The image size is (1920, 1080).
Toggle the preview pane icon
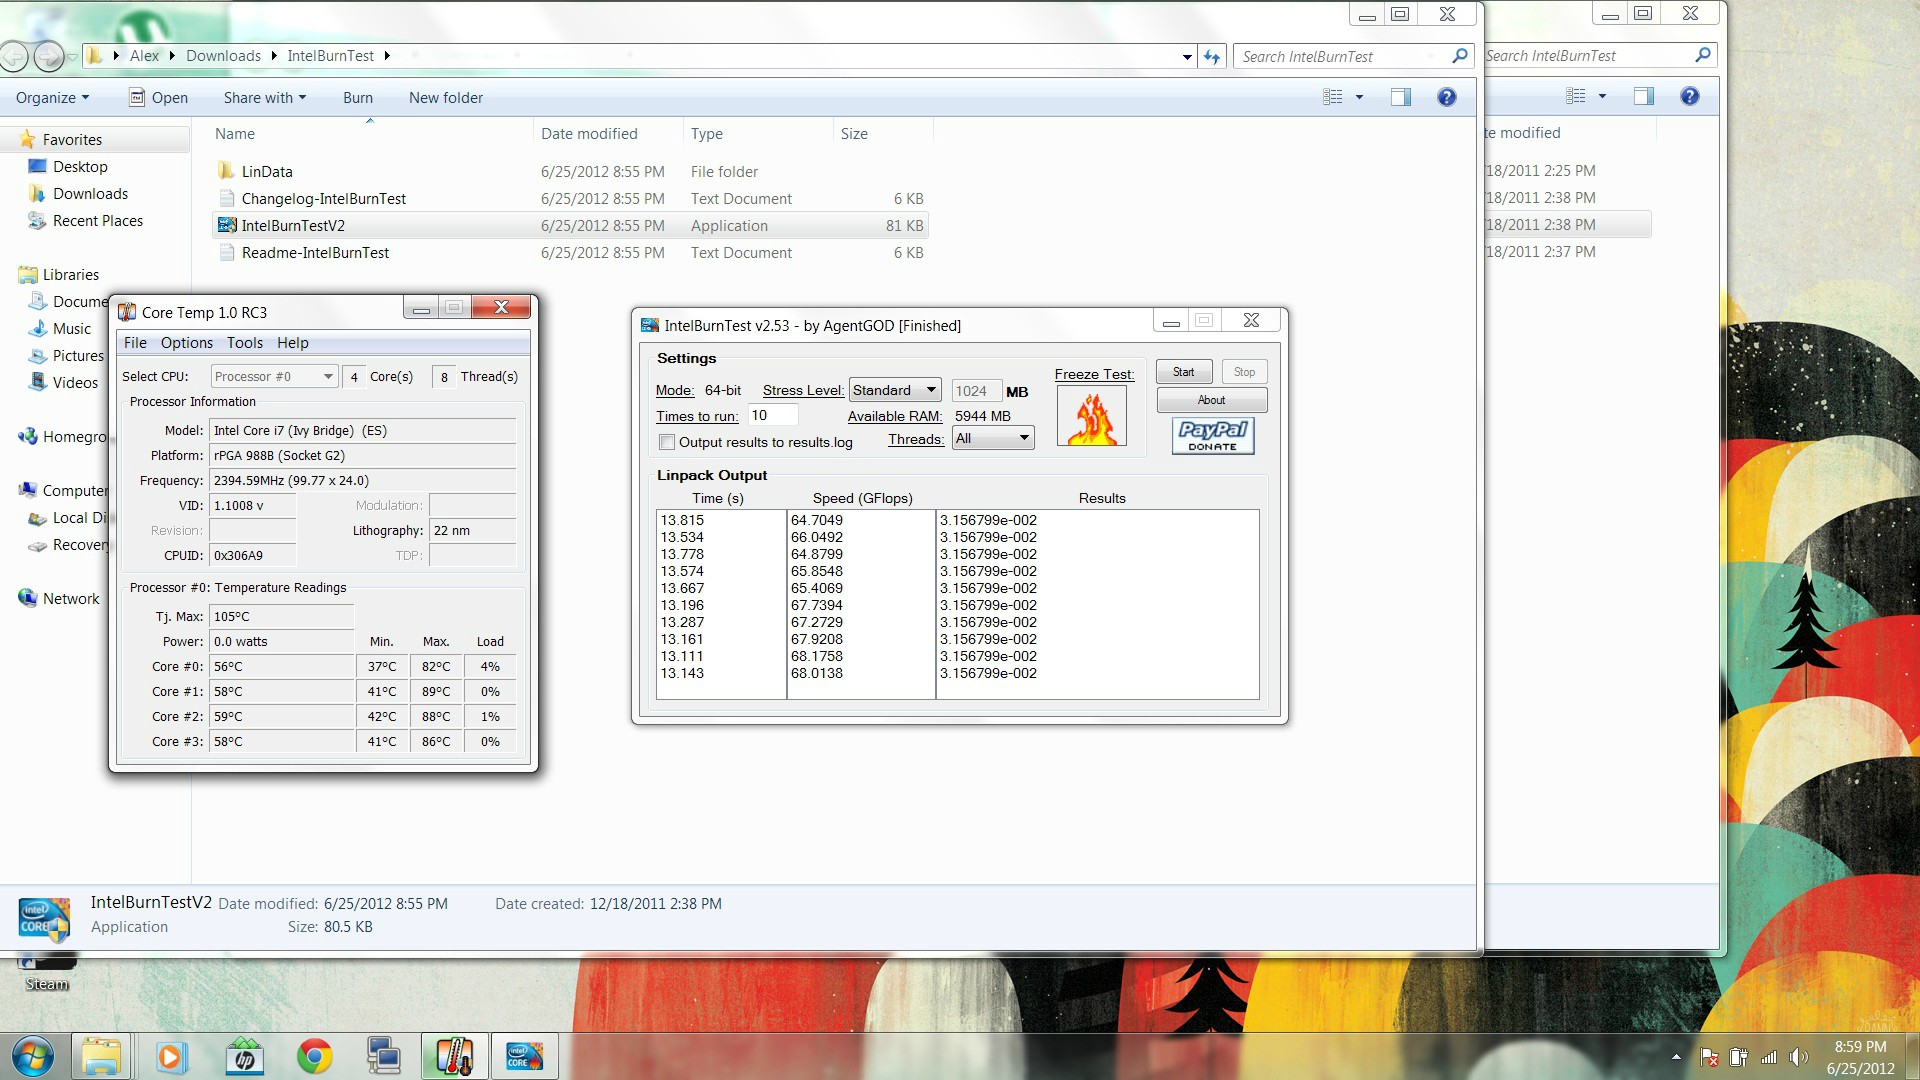click(x=1401, y=97)
